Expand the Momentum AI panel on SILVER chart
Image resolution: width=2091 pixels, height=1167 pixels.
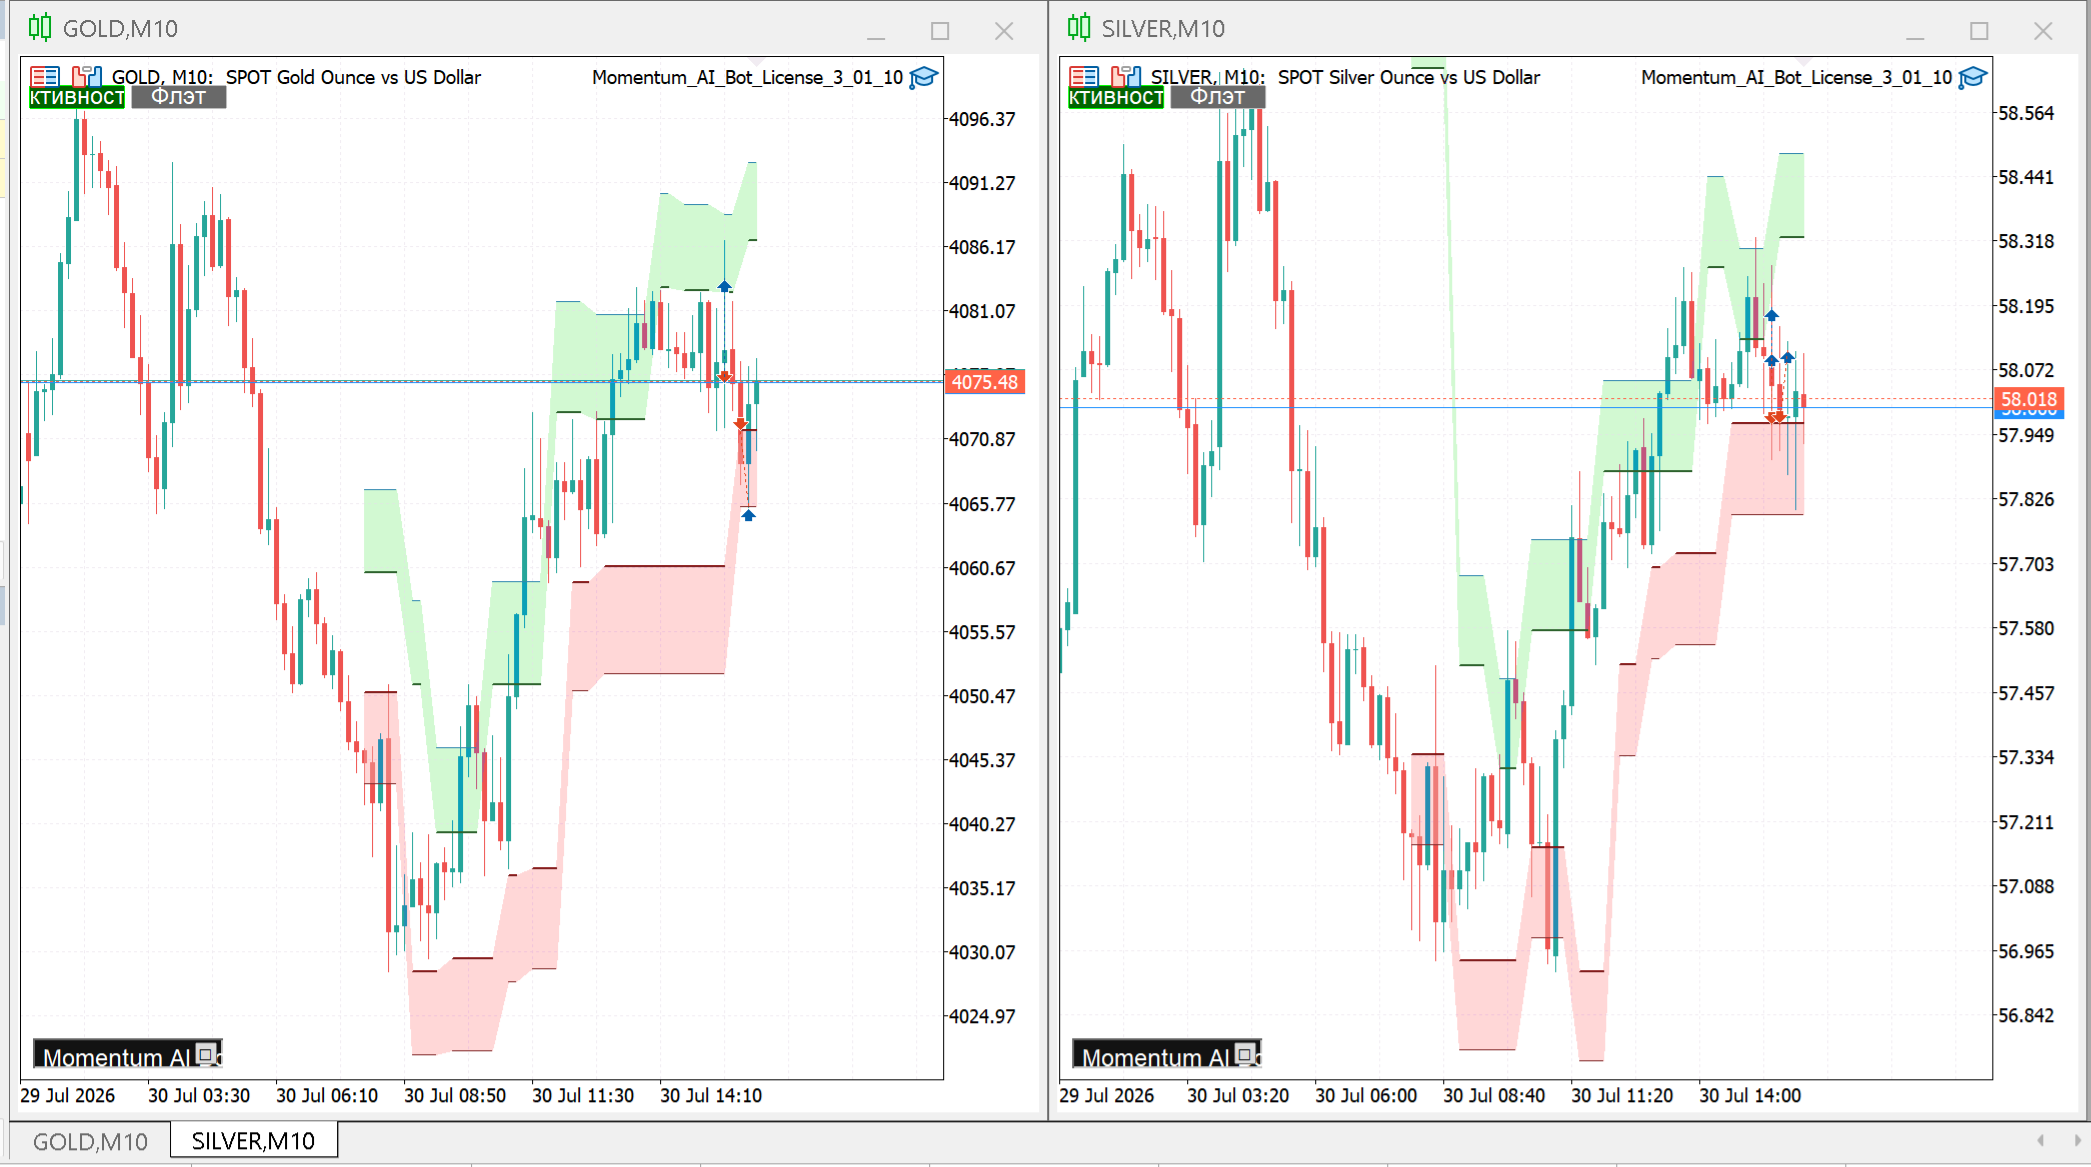(x=1246, y=1054)
